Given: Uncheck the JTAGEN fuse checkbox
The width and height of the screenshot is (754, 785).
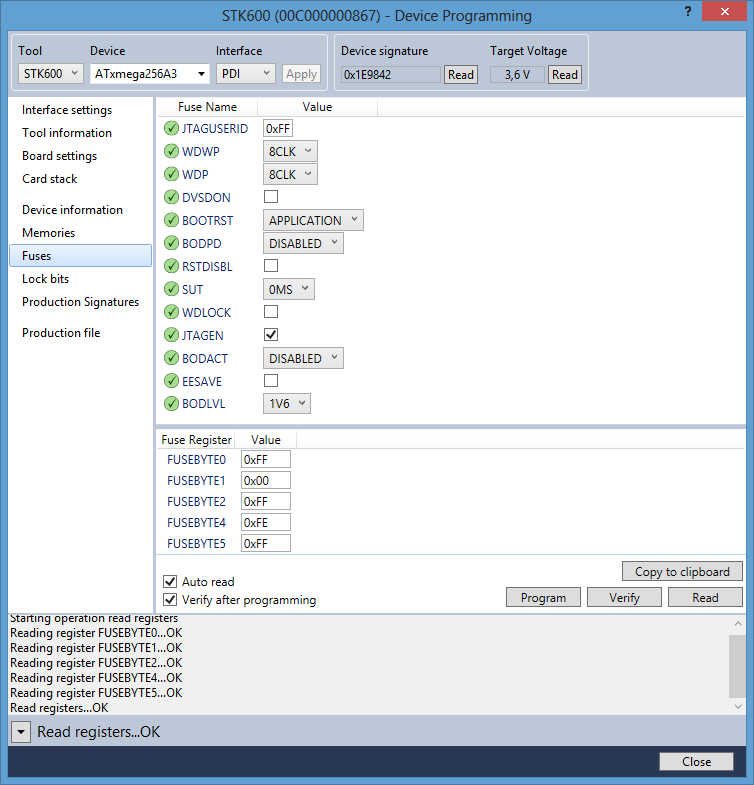Looking at the screenshot, I should (271, 334).
